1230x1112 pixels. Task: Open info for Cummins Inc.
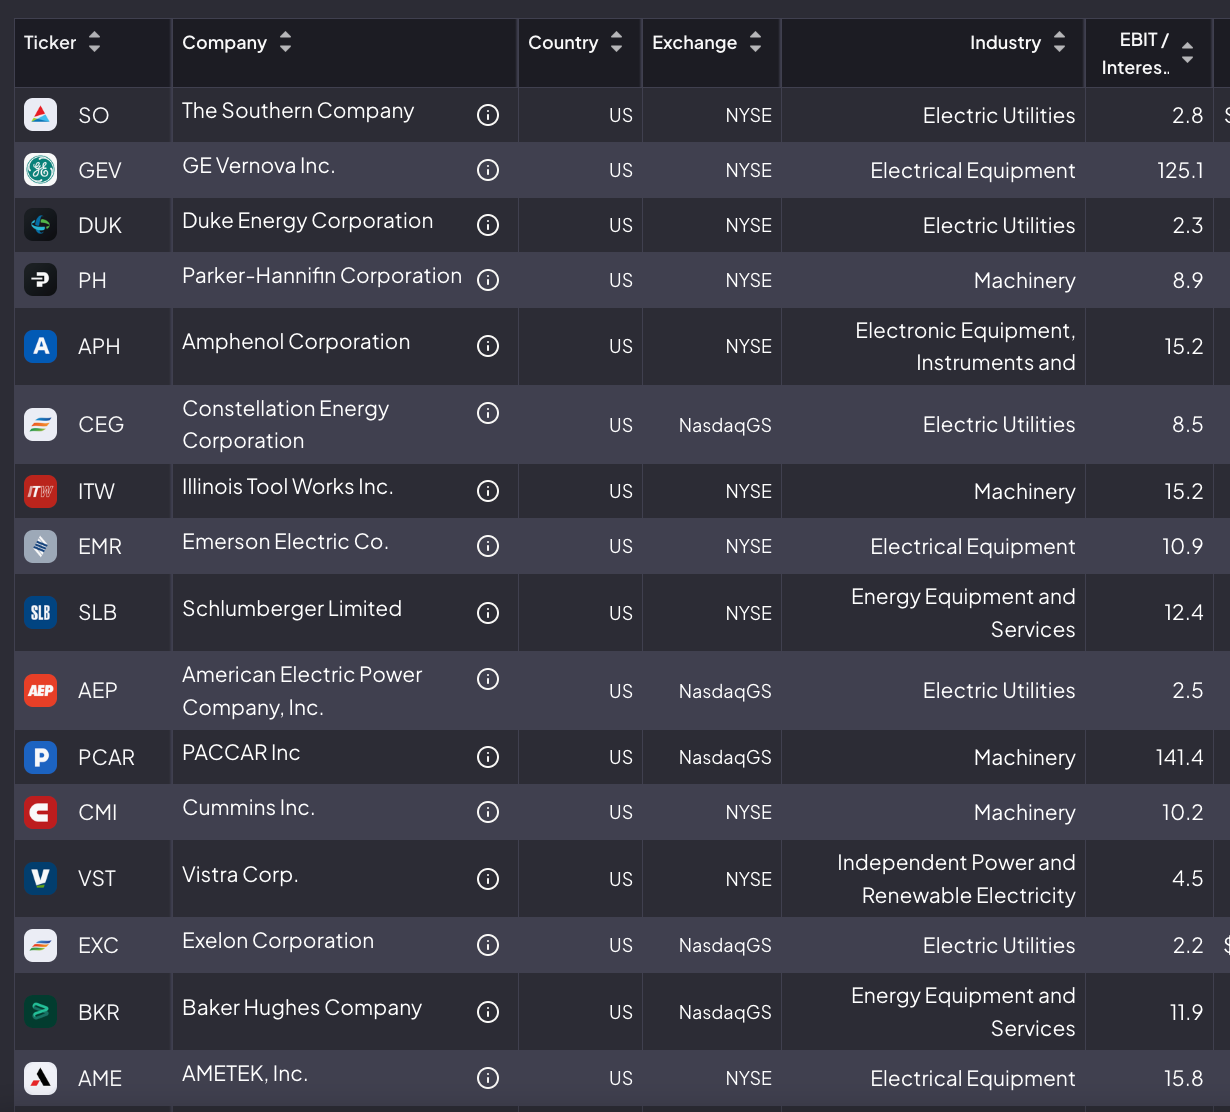[x=488, y=812]
